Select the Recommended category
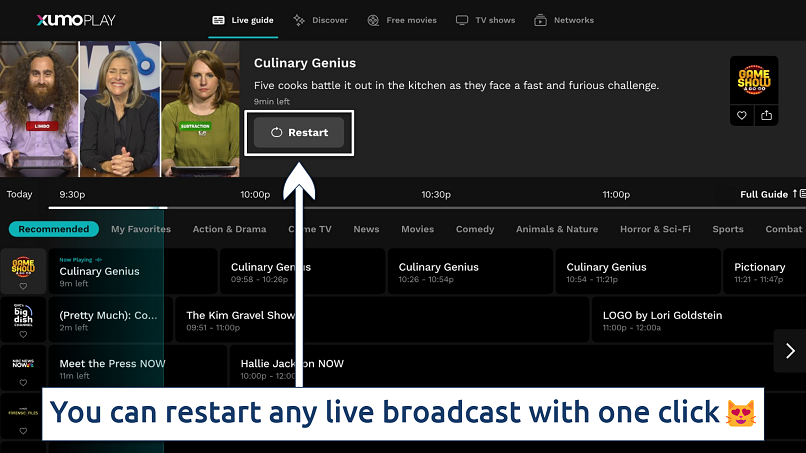The image size is (806, 453). [x=53, y=229]
